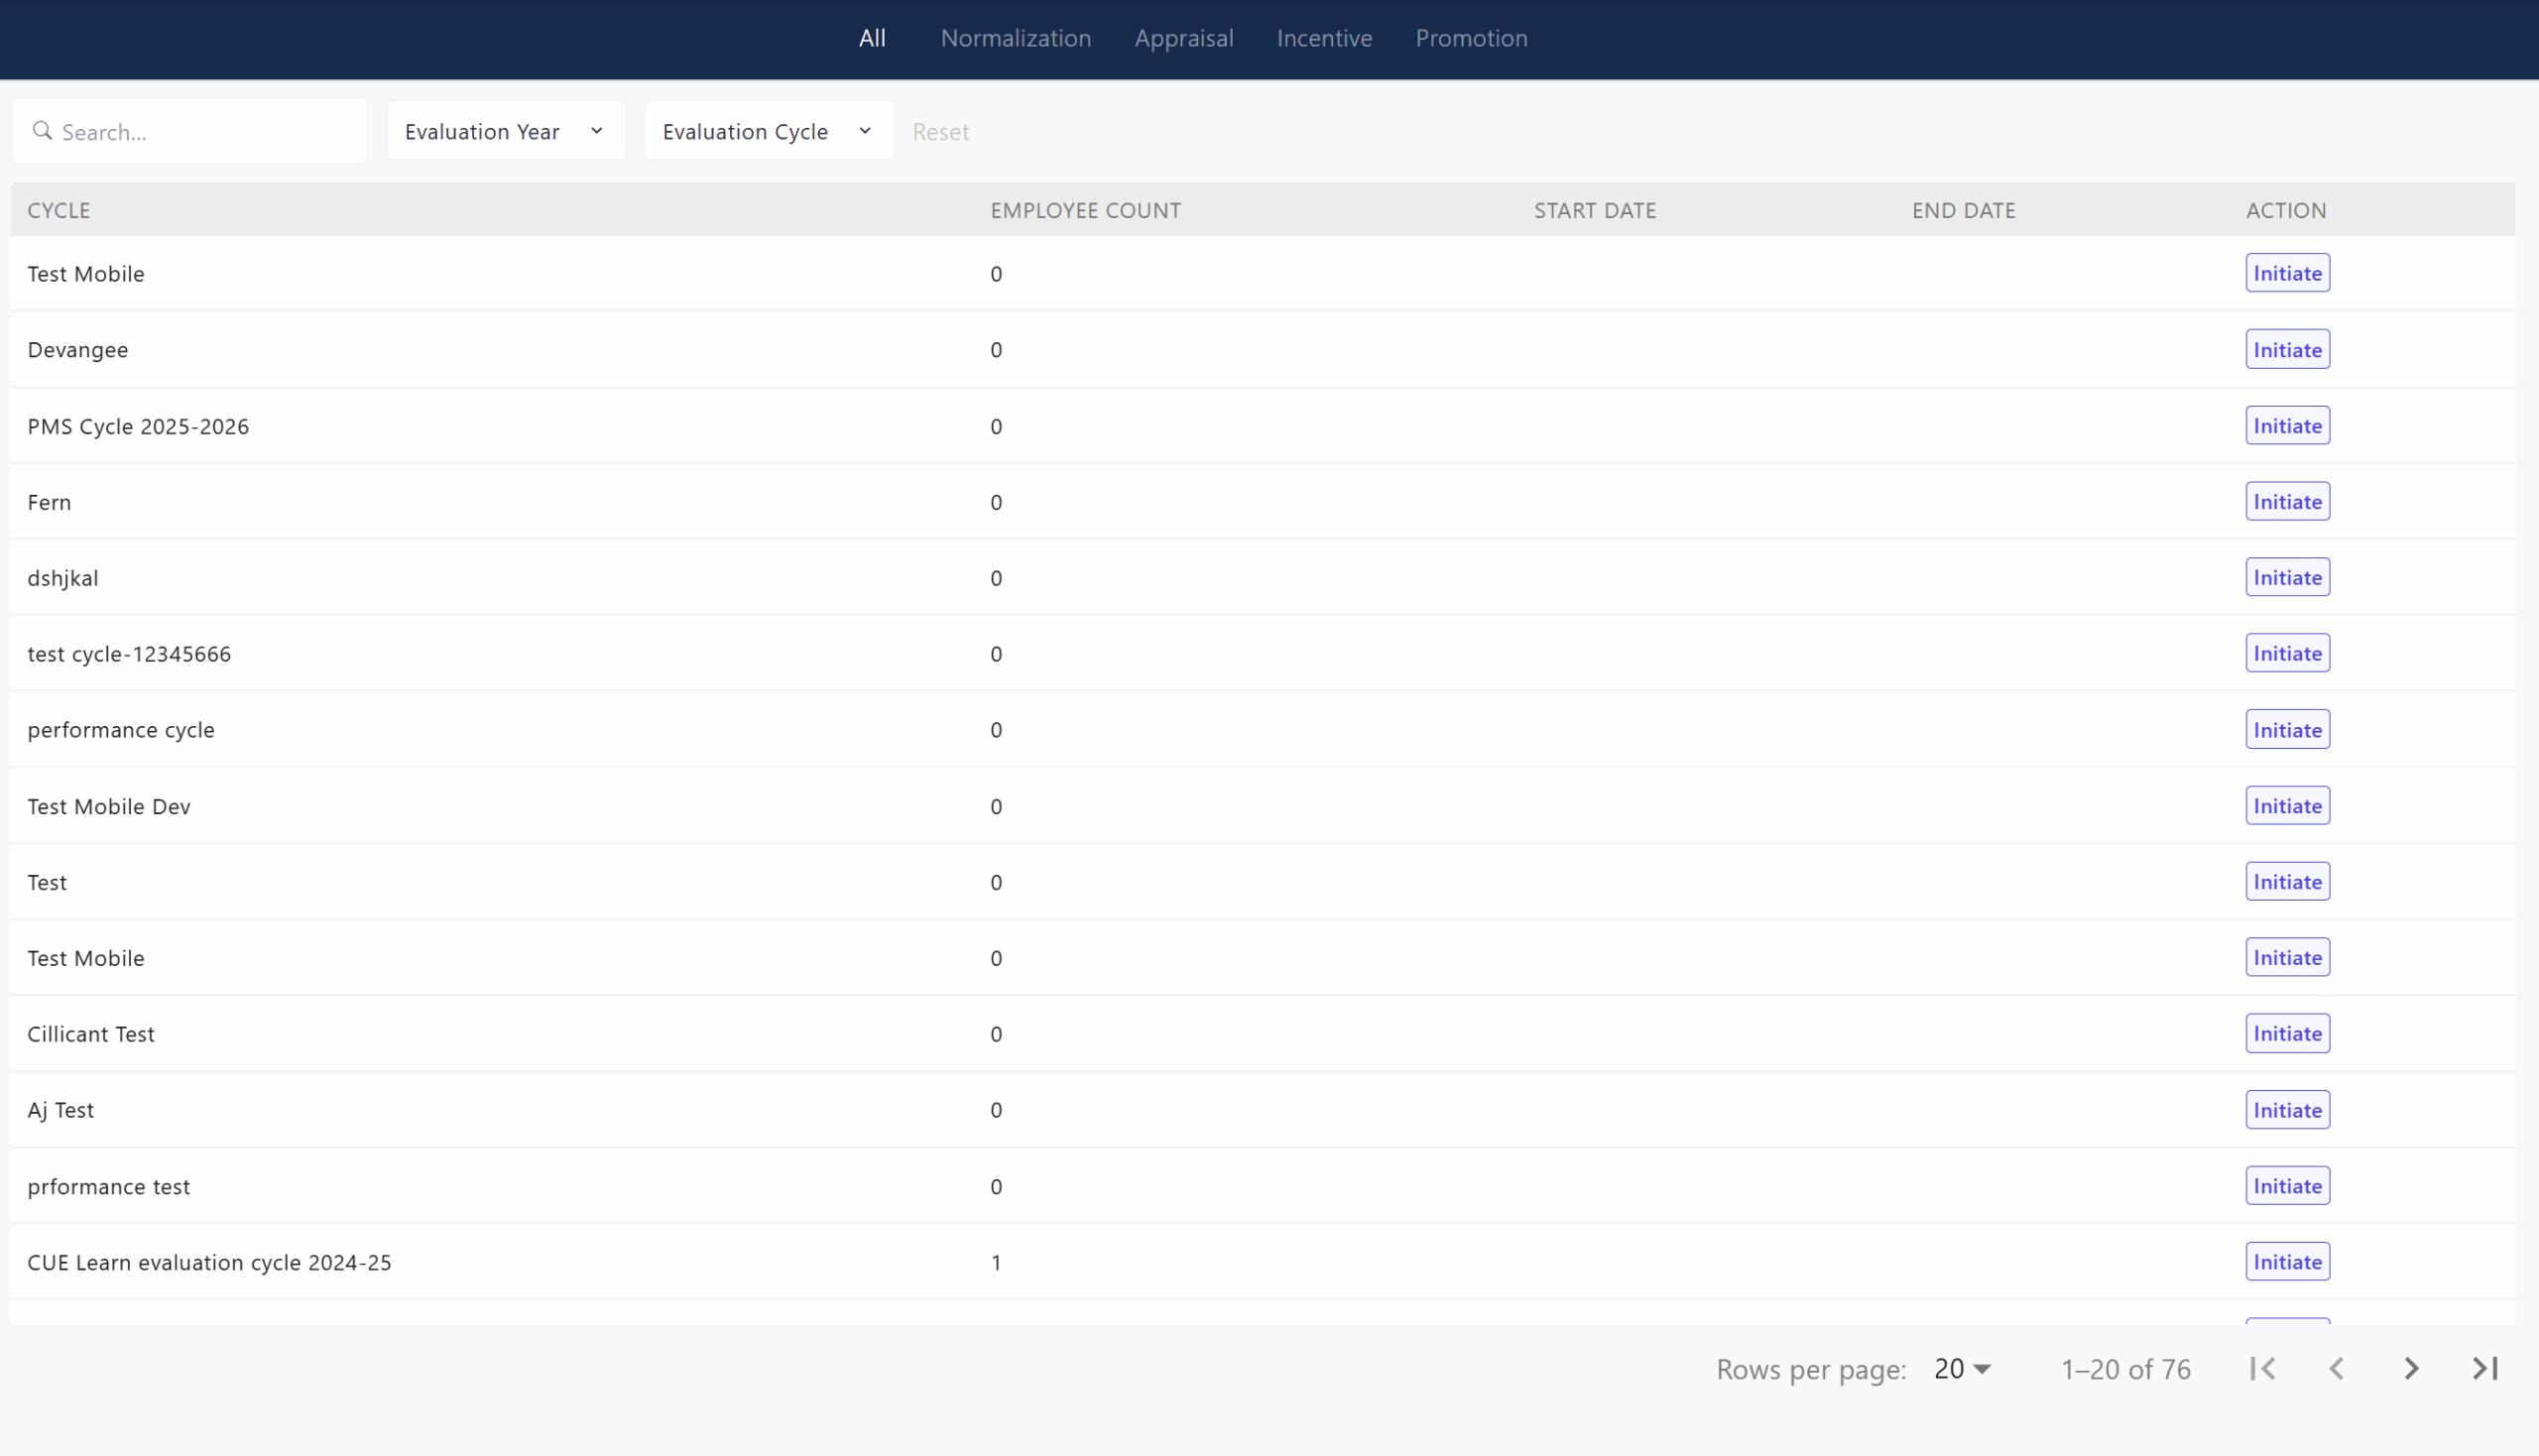This screenshot has height=1456, width=2539.
Task: Open the Evaluation Cycle dropdown
Action: pyautogui.click(x=769, y=131)
